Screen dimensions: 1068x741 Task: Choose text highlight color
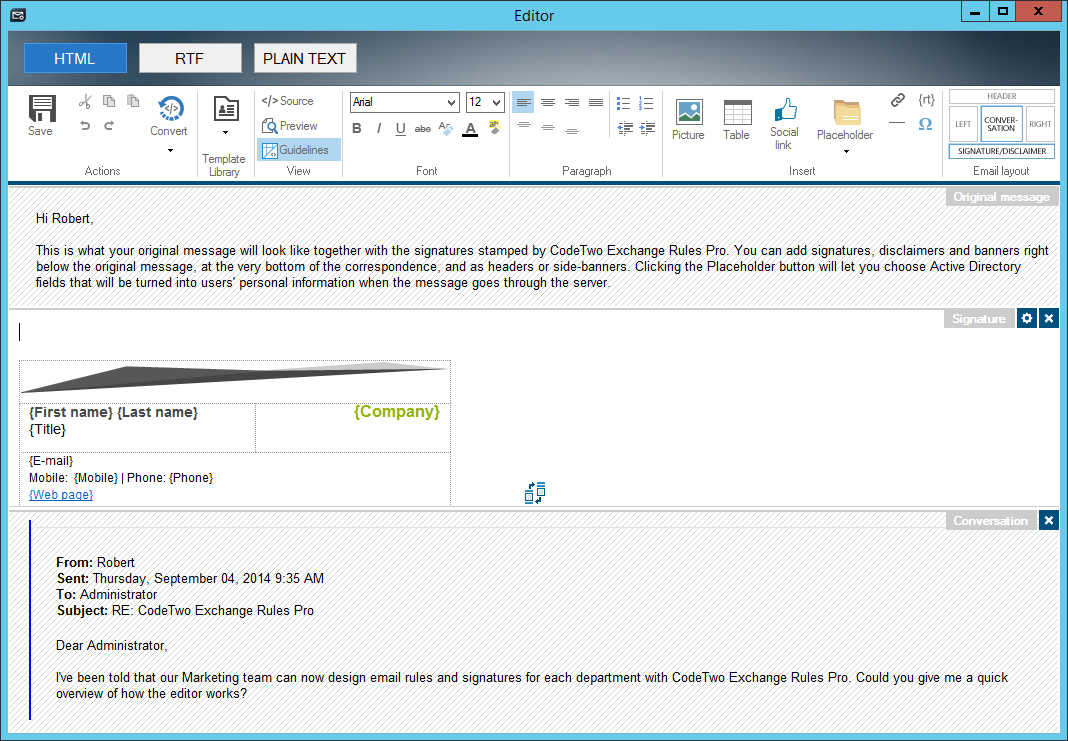(x=494, y=127)
